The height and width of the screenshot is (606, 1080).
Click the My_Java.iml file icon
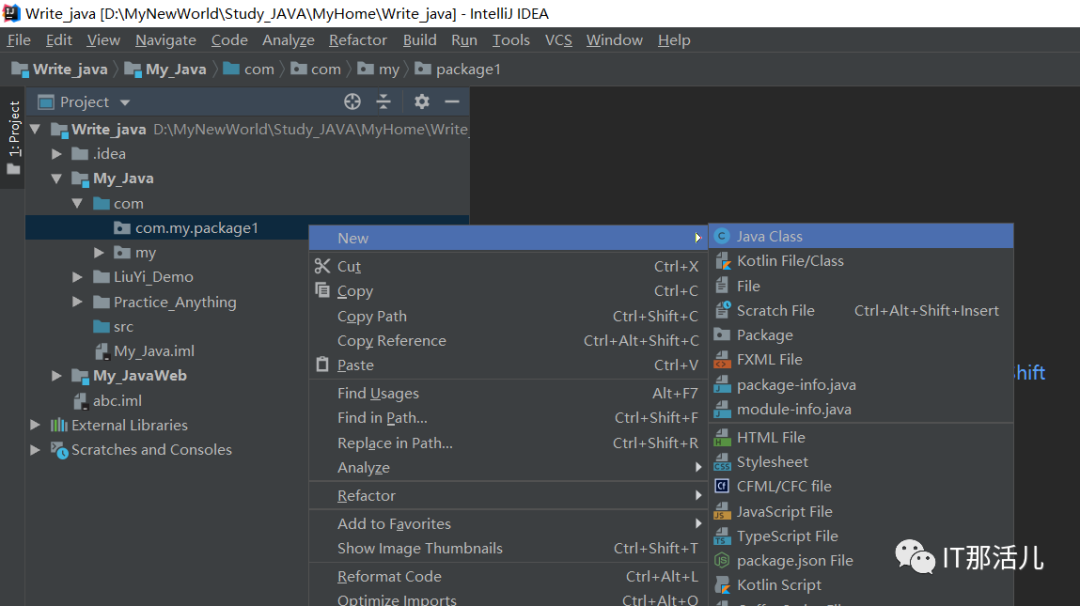pyautogui.click(x=101, y=351)
